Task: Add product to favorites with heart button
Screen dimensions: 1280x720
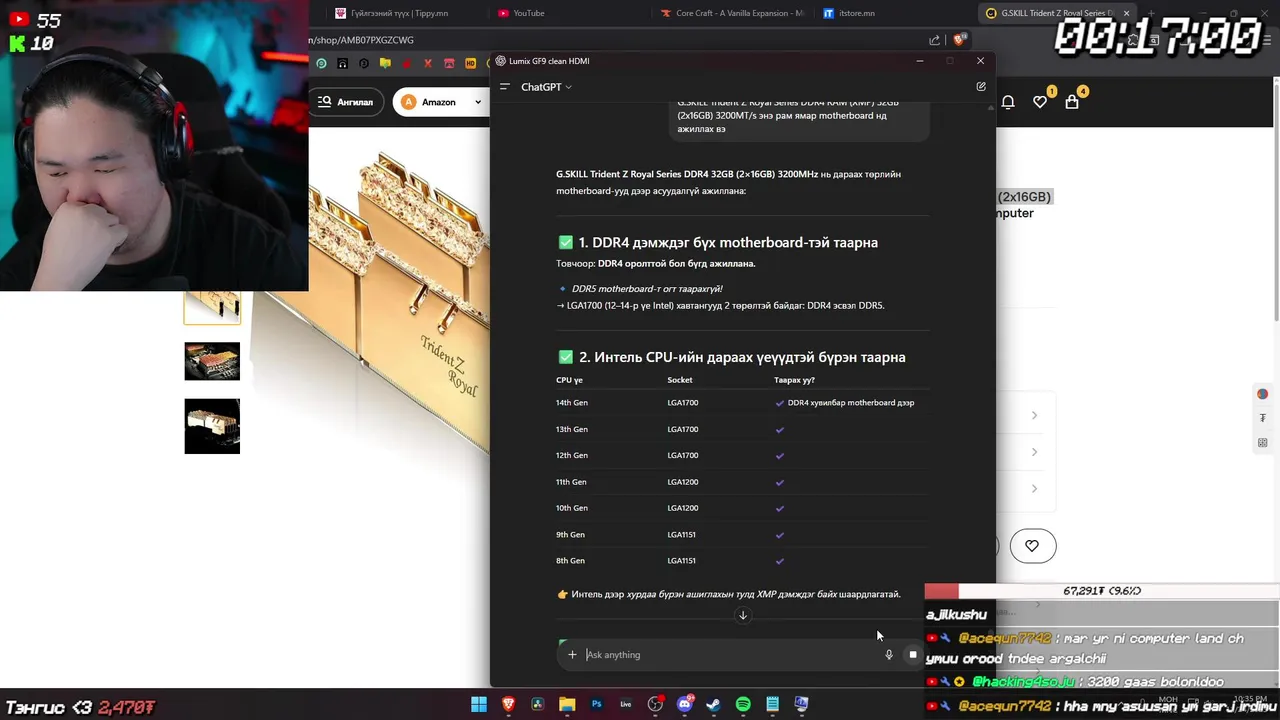Action: (1032, 546)
